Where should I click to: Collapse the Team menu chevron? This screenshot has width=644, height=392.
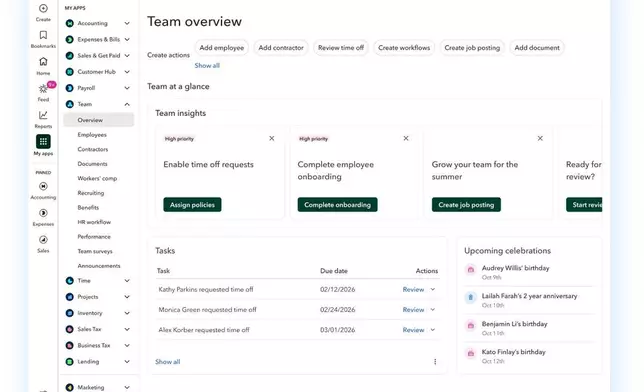[x=127, y=104]
